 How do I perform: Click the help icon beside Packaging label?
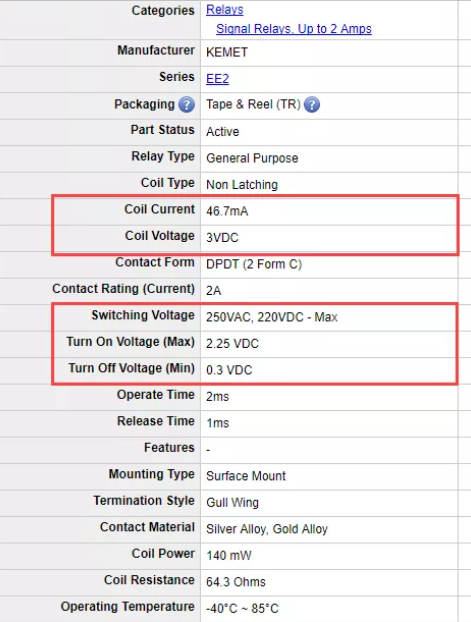[186, 105]
